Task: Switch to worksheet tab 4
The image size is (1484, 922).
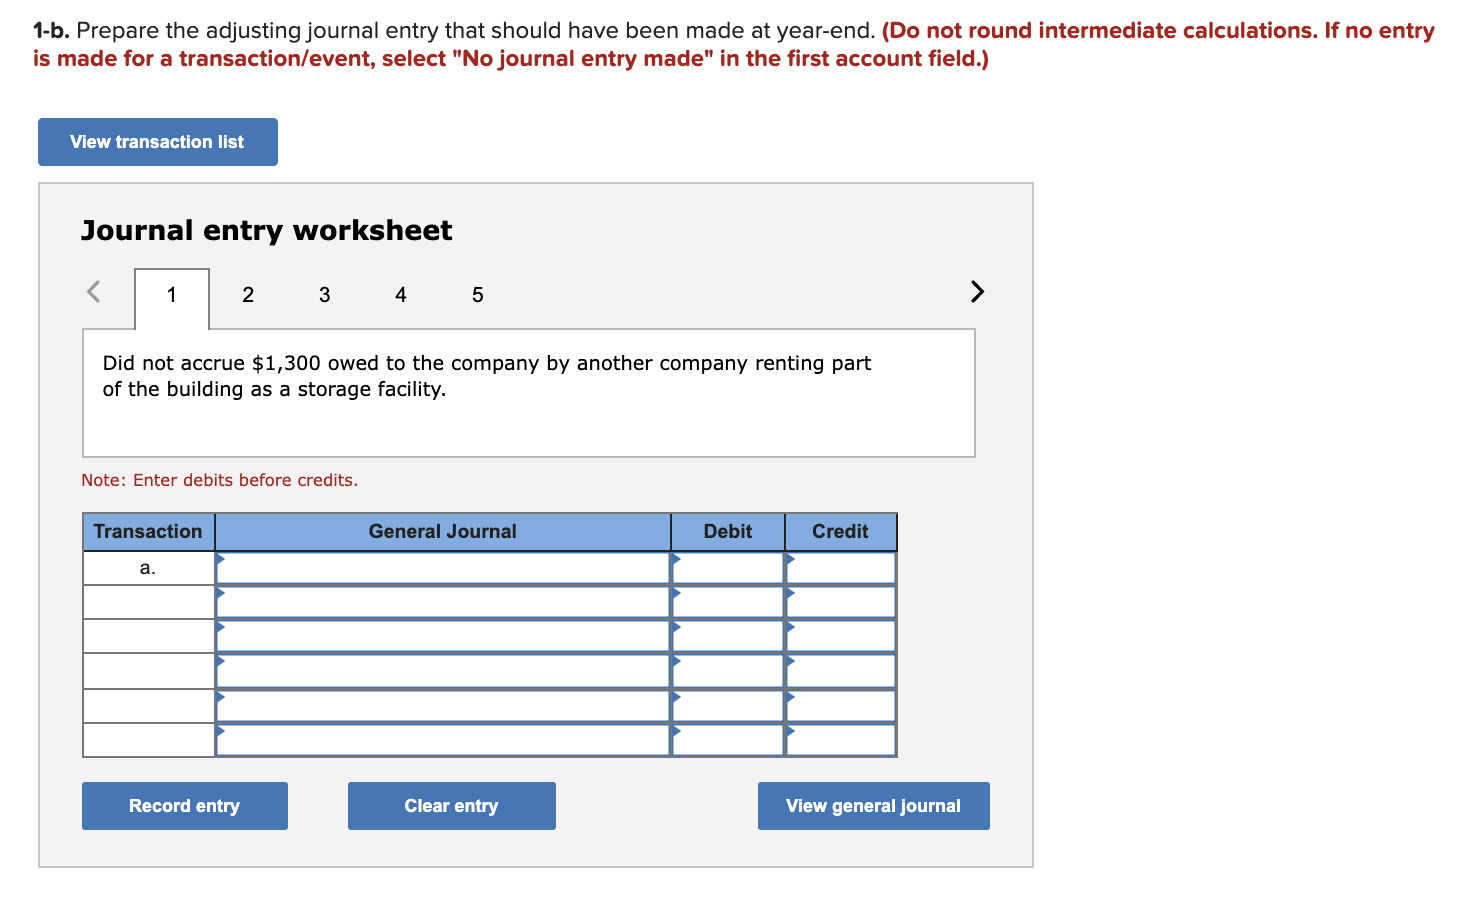Action: [x=401, y=295]
